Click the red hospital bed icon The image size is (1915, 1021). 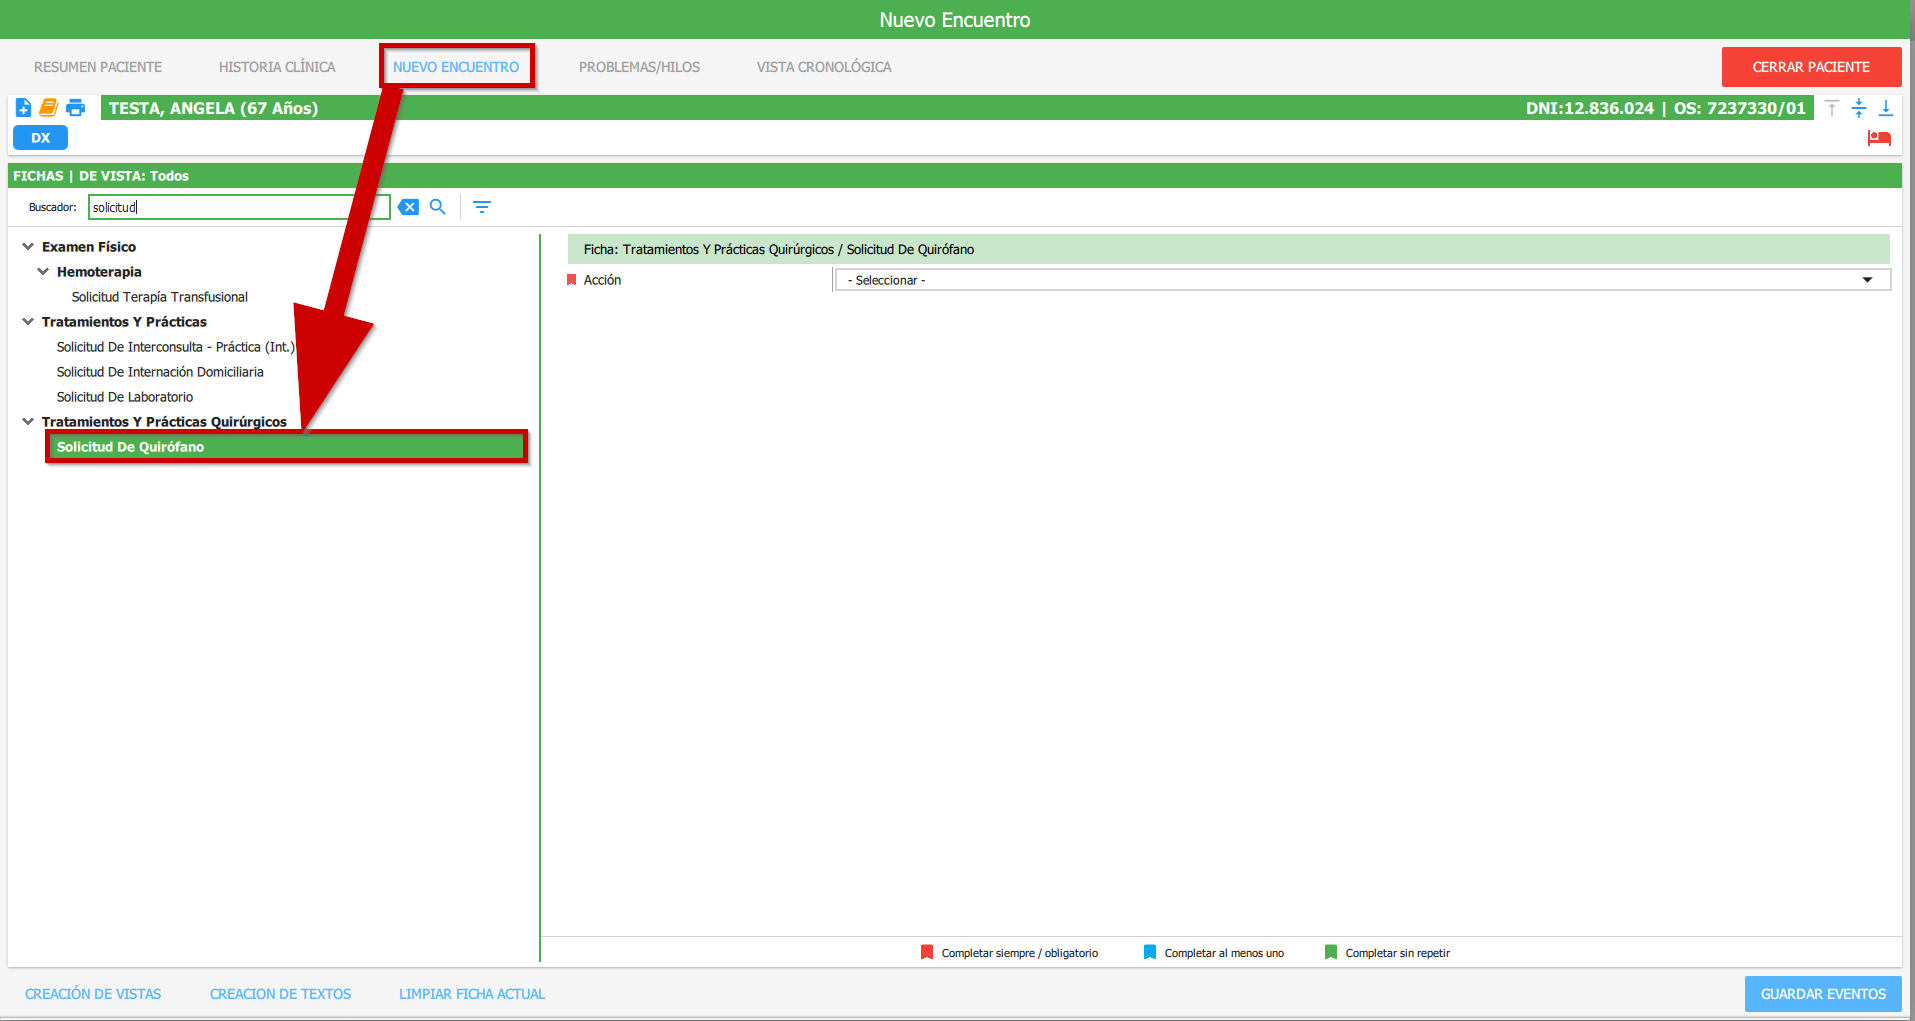1879,138
